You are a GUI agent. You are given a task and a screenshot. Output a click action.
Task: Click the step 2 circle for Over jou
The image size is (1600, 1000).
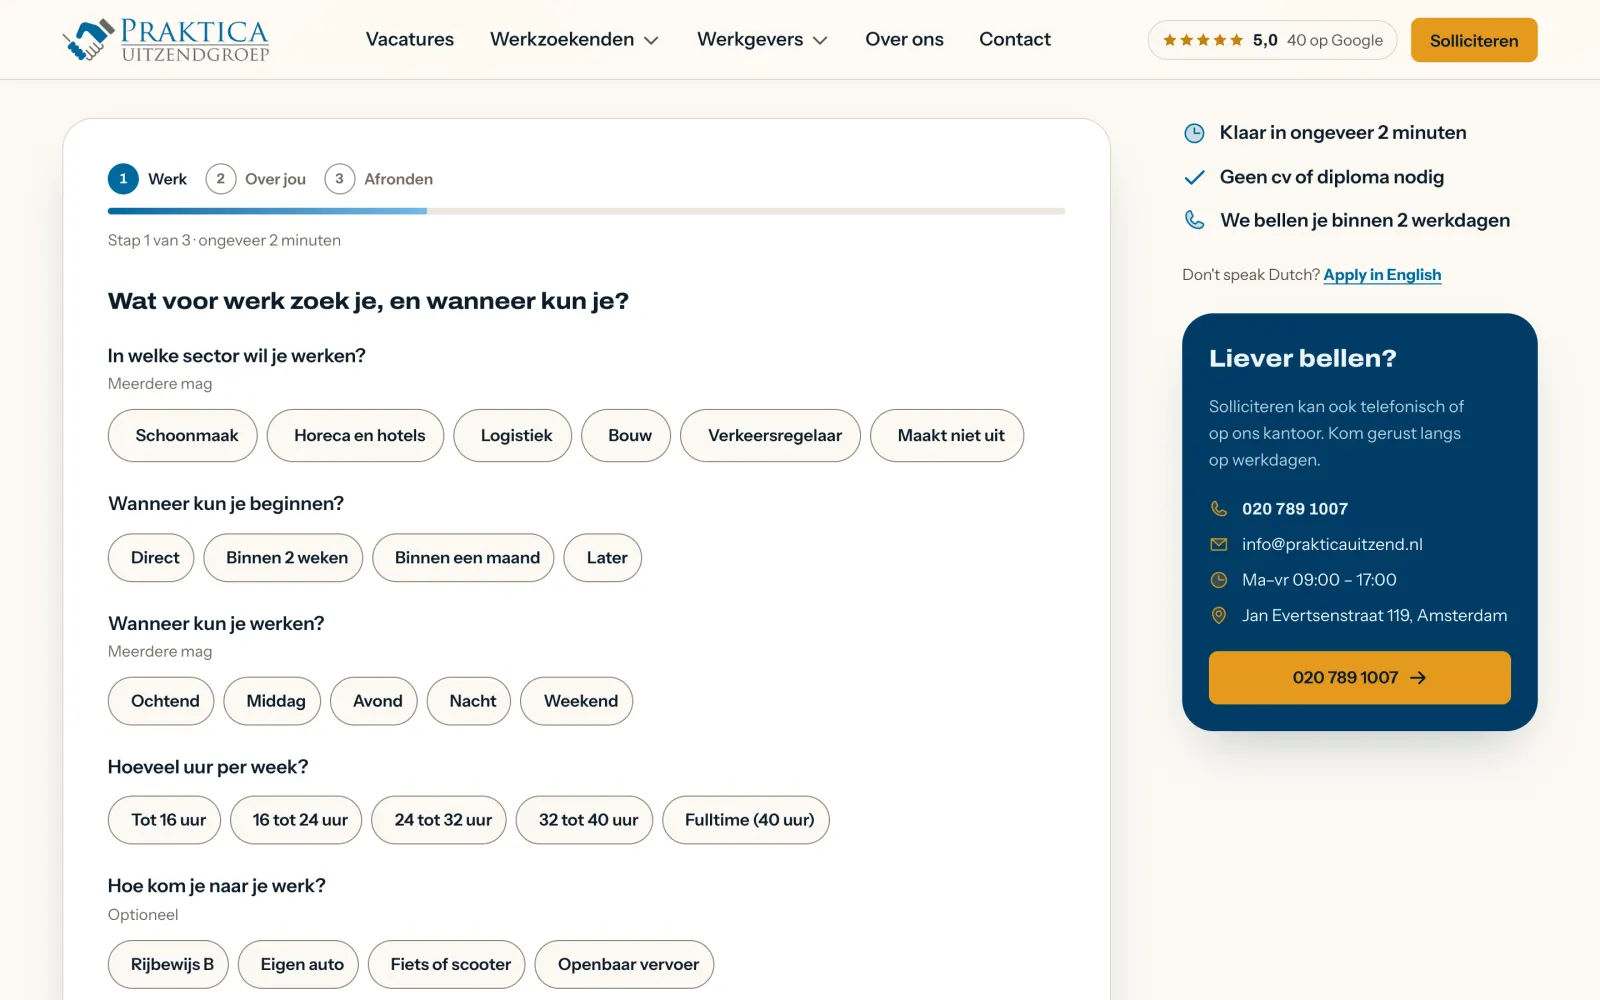tap(221, 179)
